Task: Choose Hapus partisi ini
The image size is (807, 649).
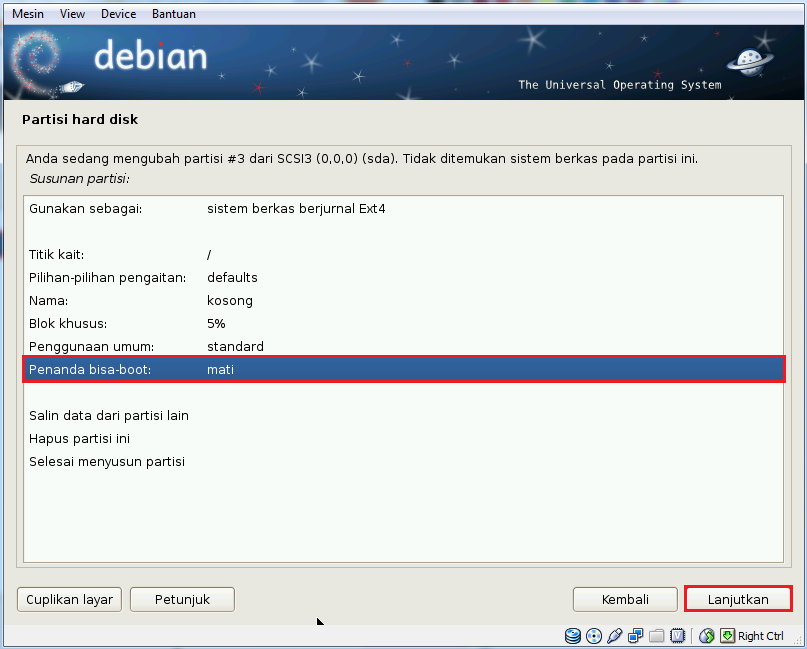Action: [x=404, y=438]
